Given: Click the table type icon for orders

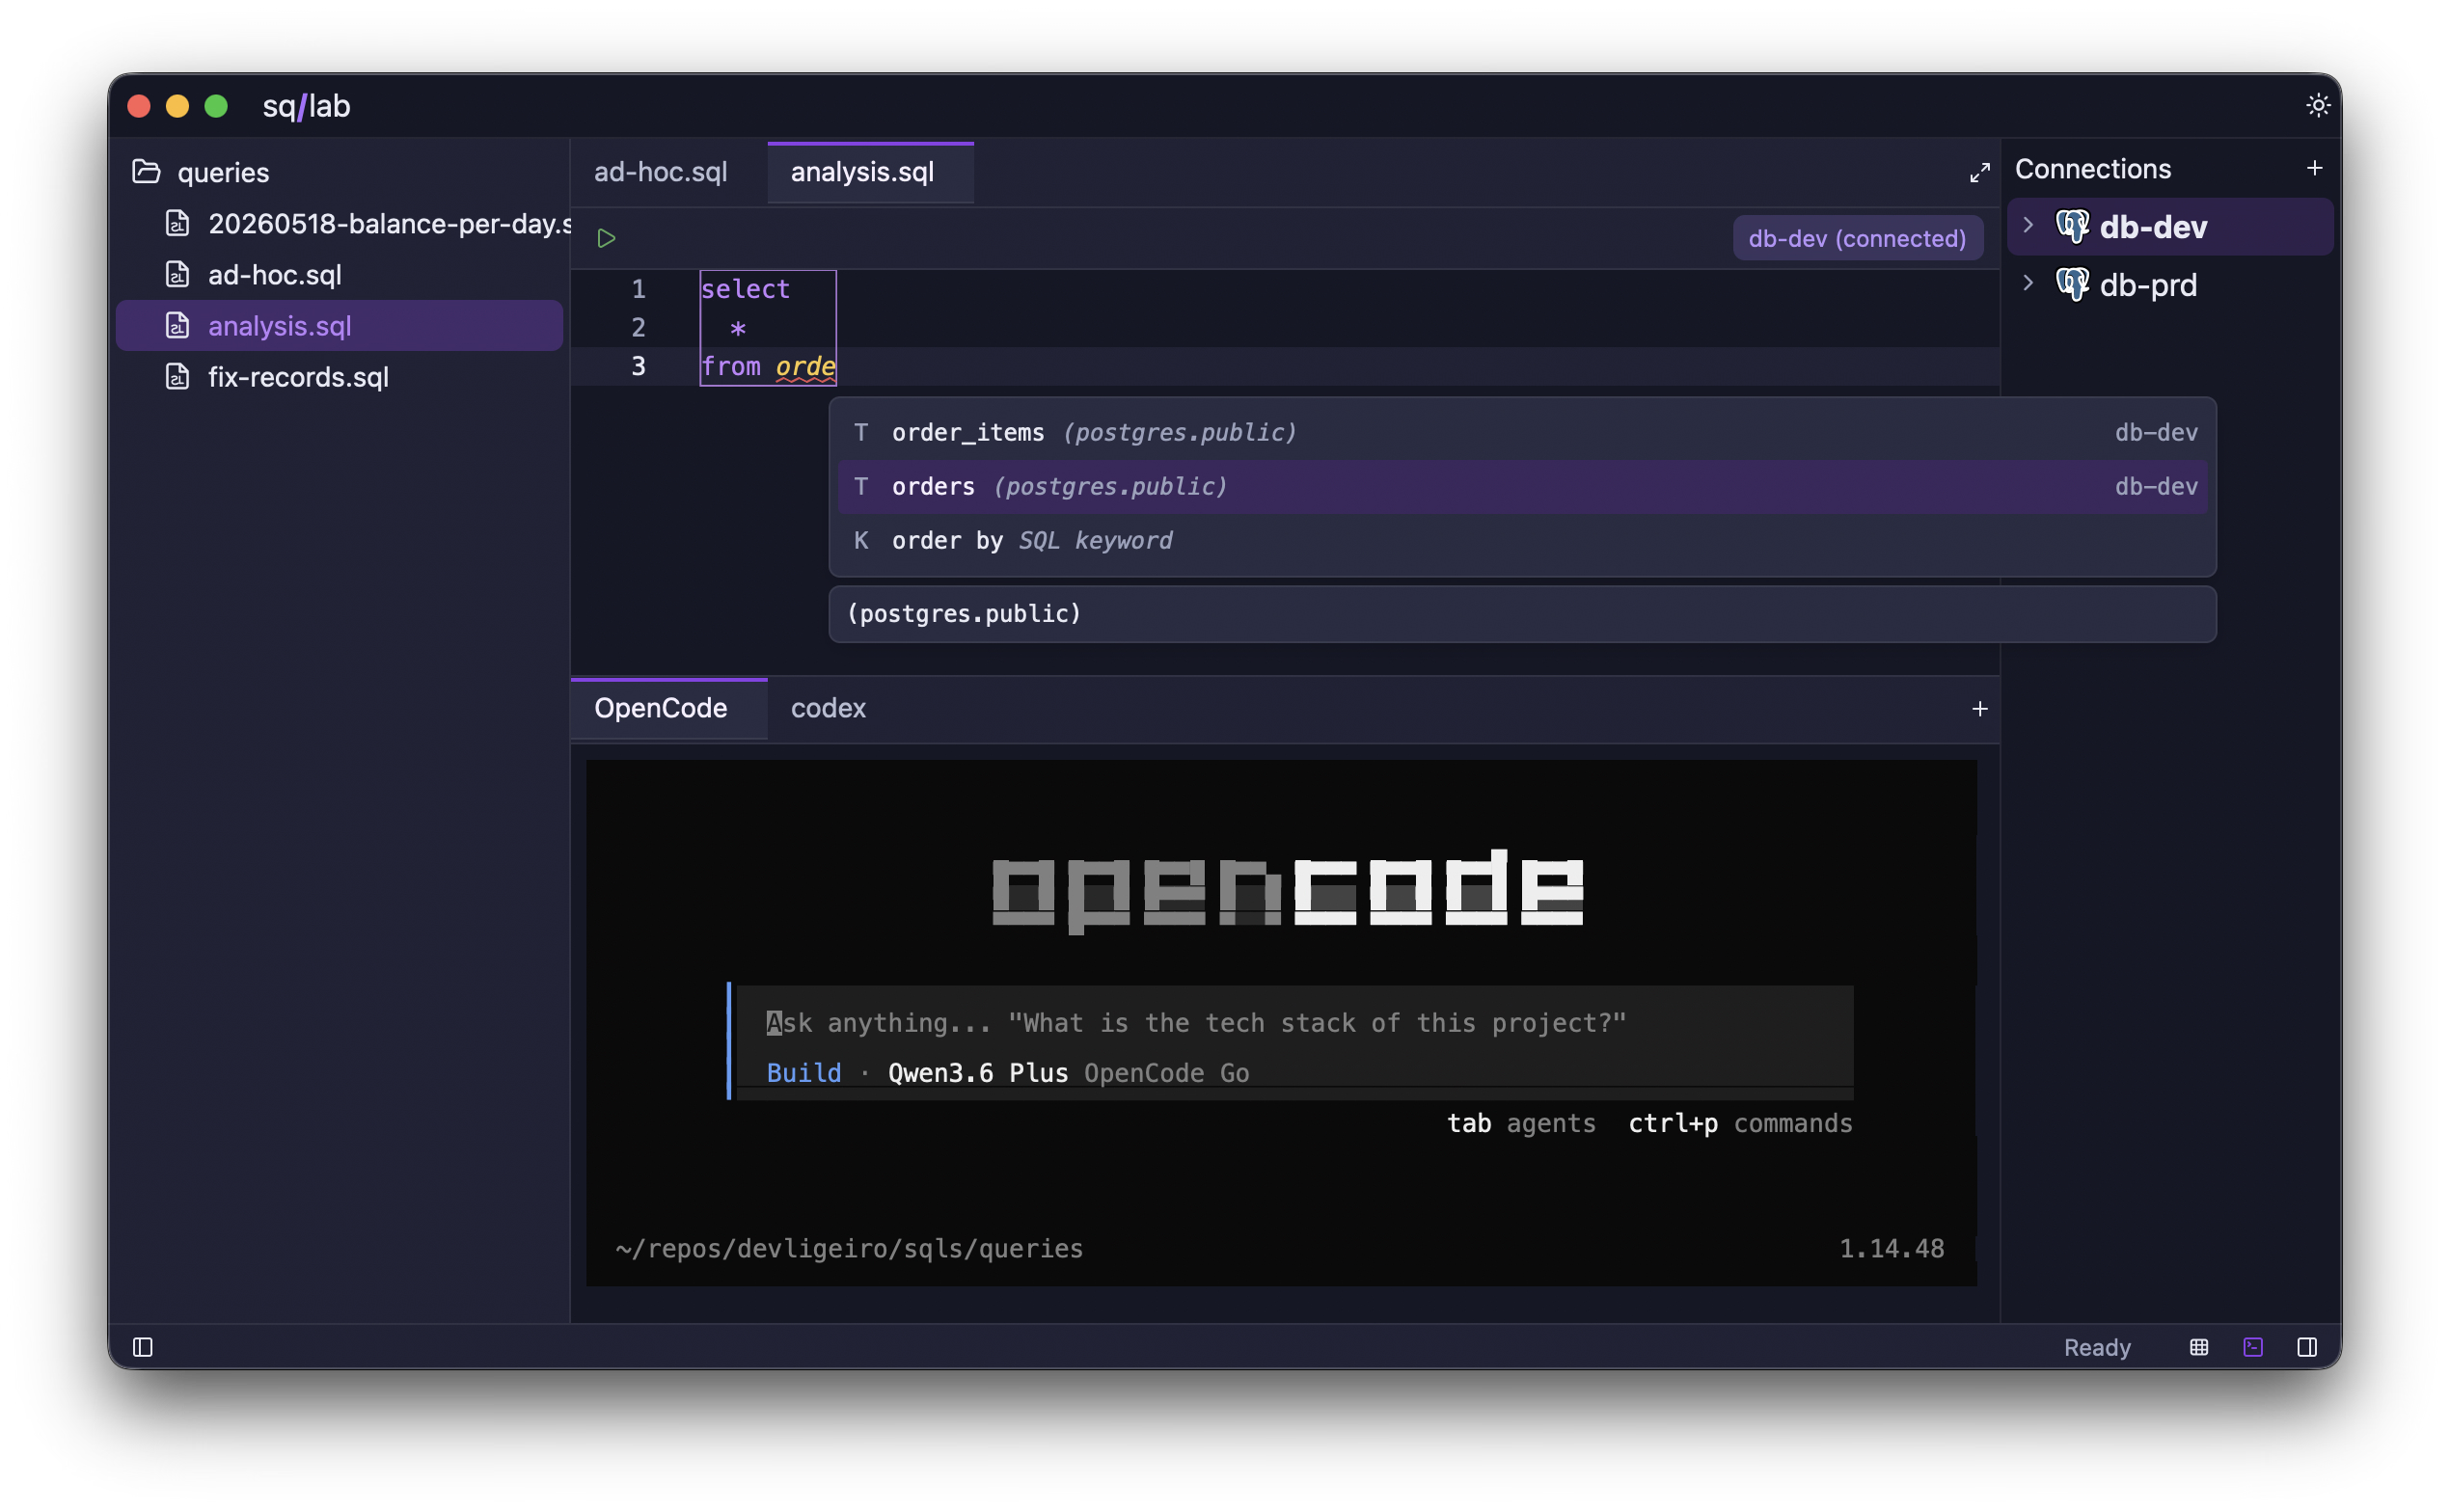Looking at the screenshot, I should pos(860,486).
